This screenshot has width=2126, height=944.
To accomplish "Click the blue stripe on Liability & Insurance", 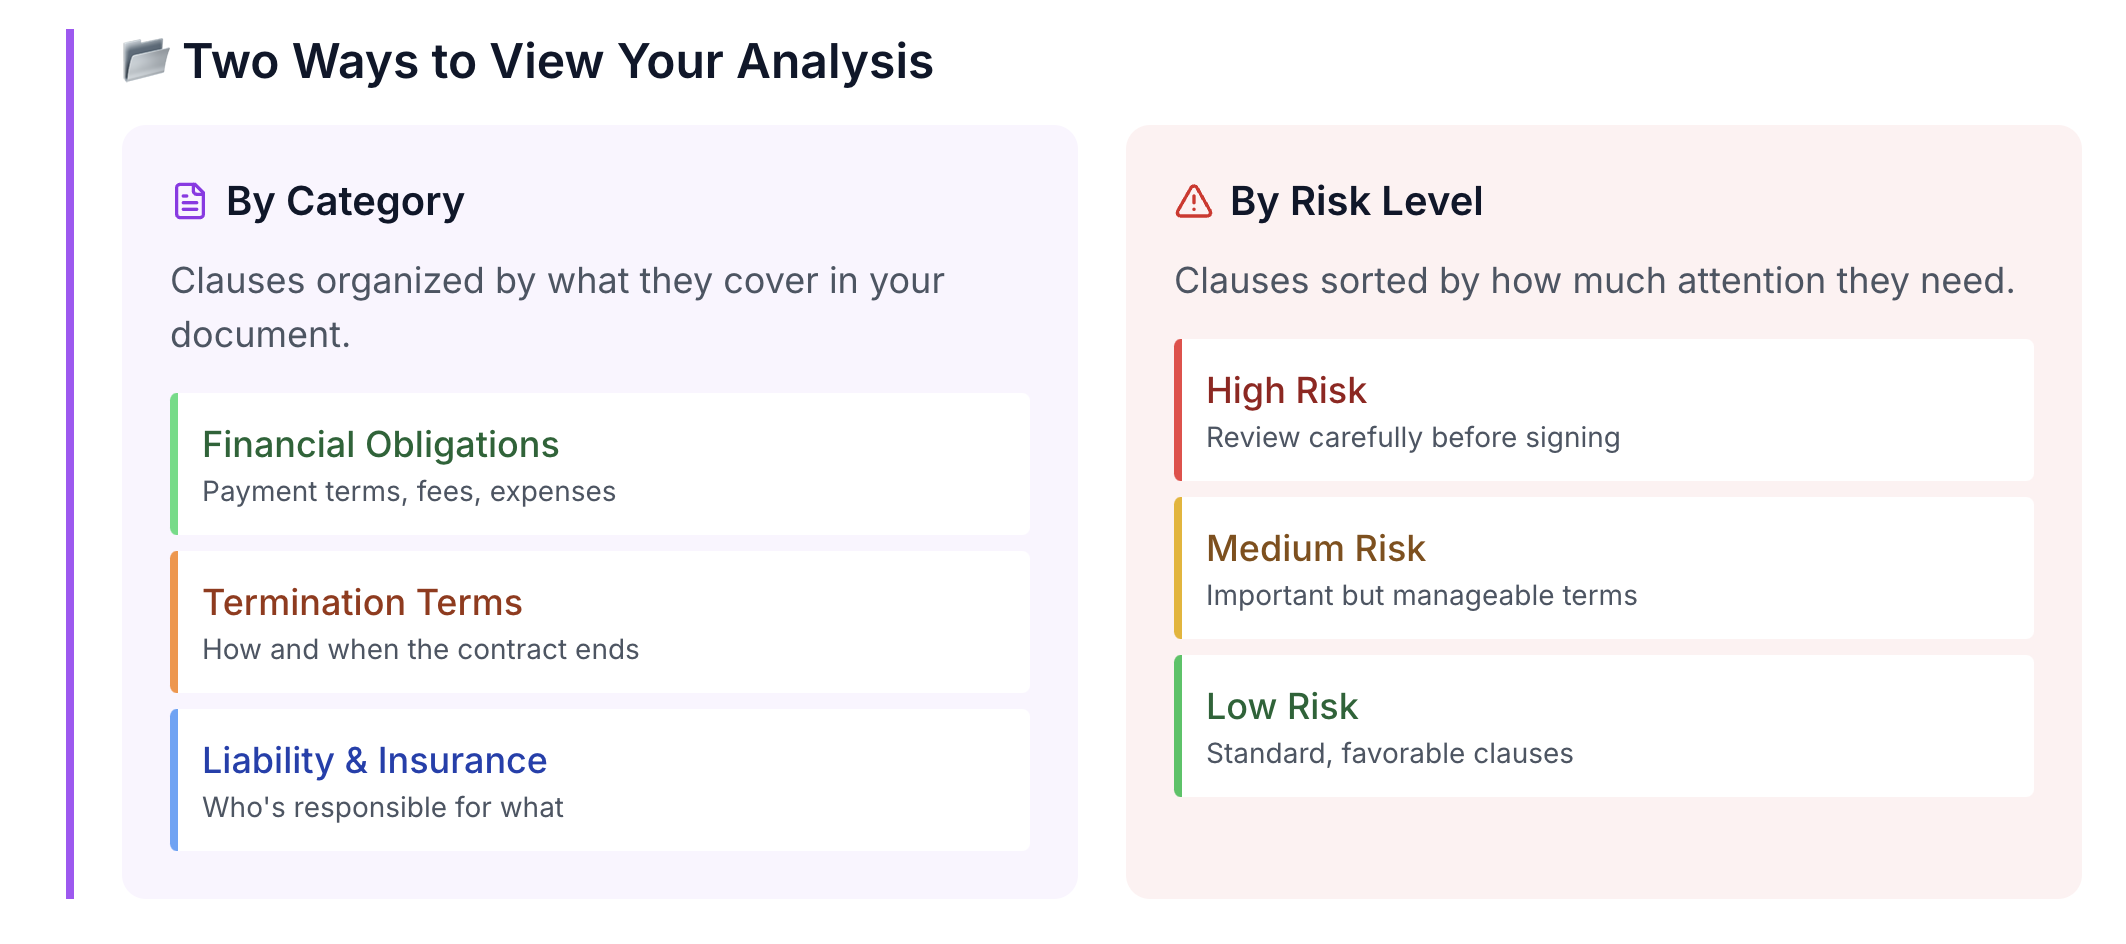I will coord(174,780).
